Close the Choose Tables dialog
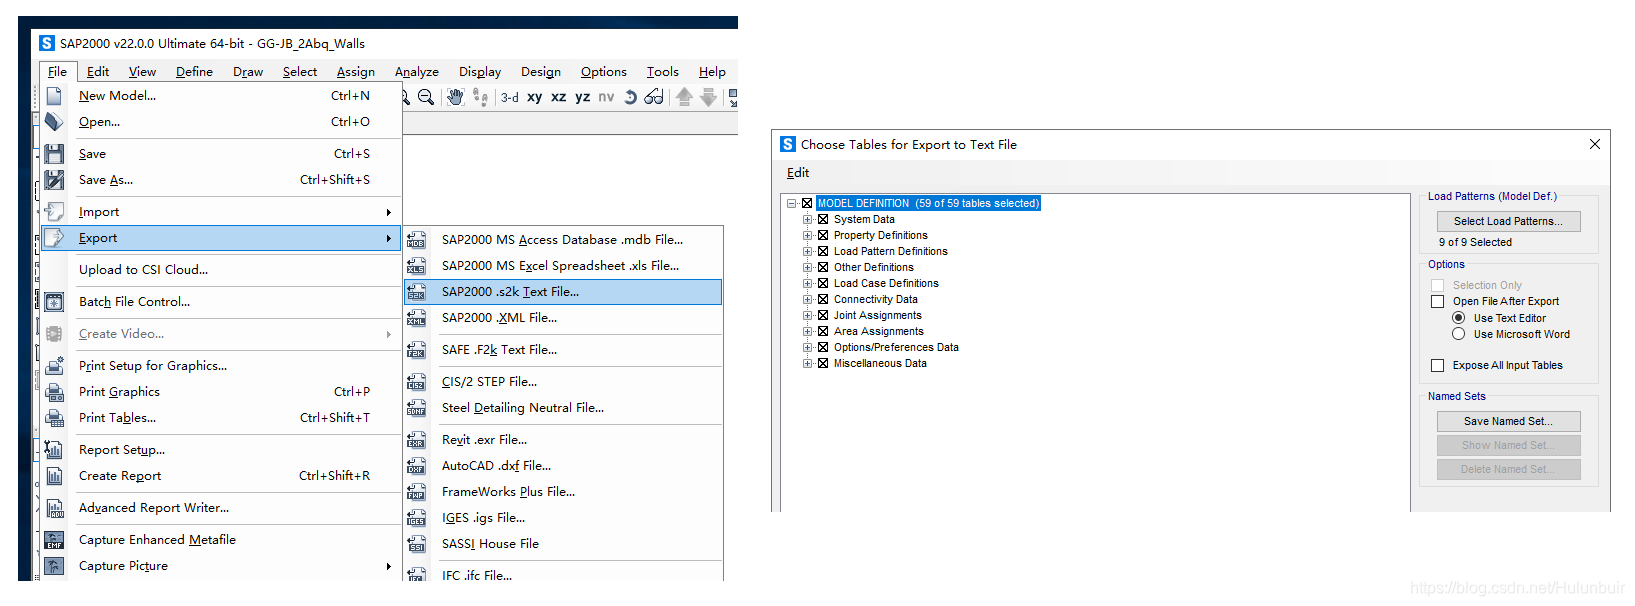1635x606 pixels. coord(1595,144)
